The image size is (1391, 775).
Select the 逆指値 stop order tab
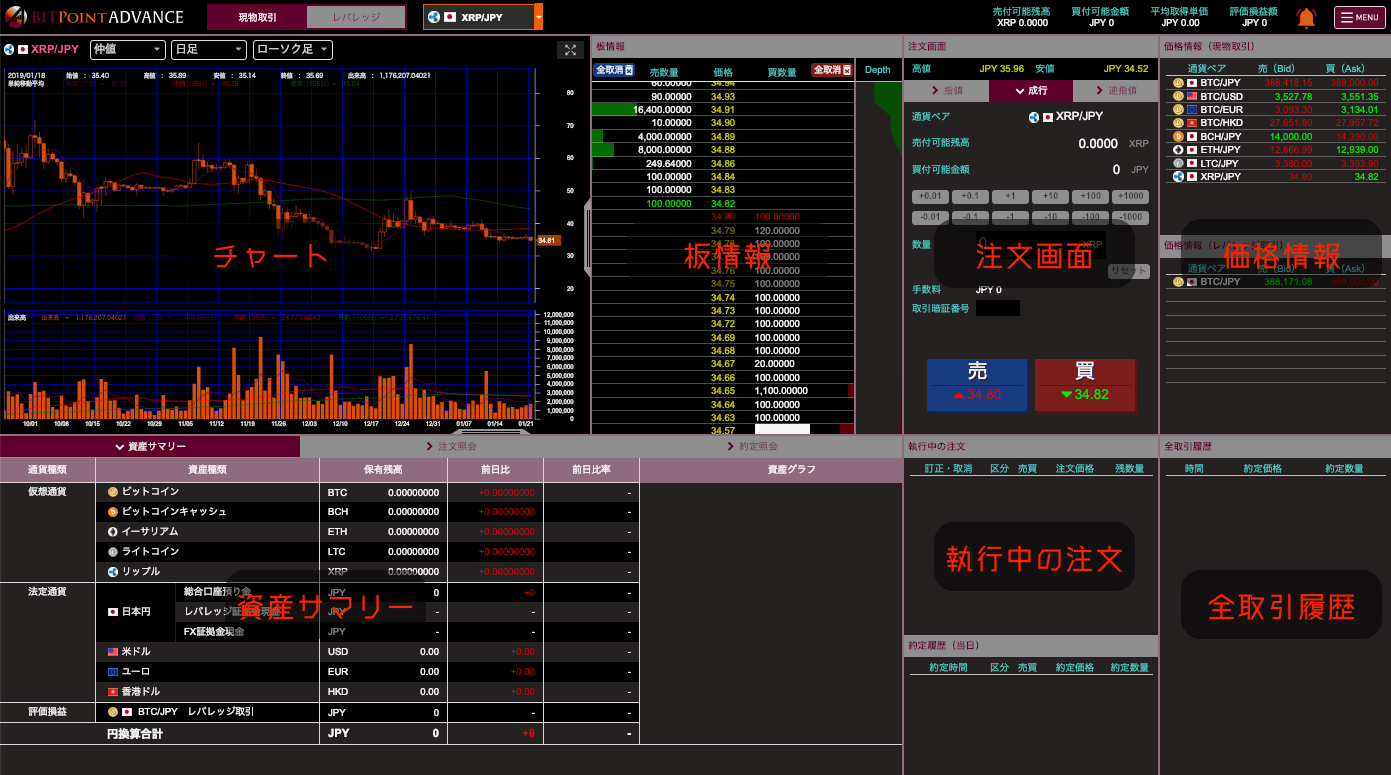point(1115,90)
